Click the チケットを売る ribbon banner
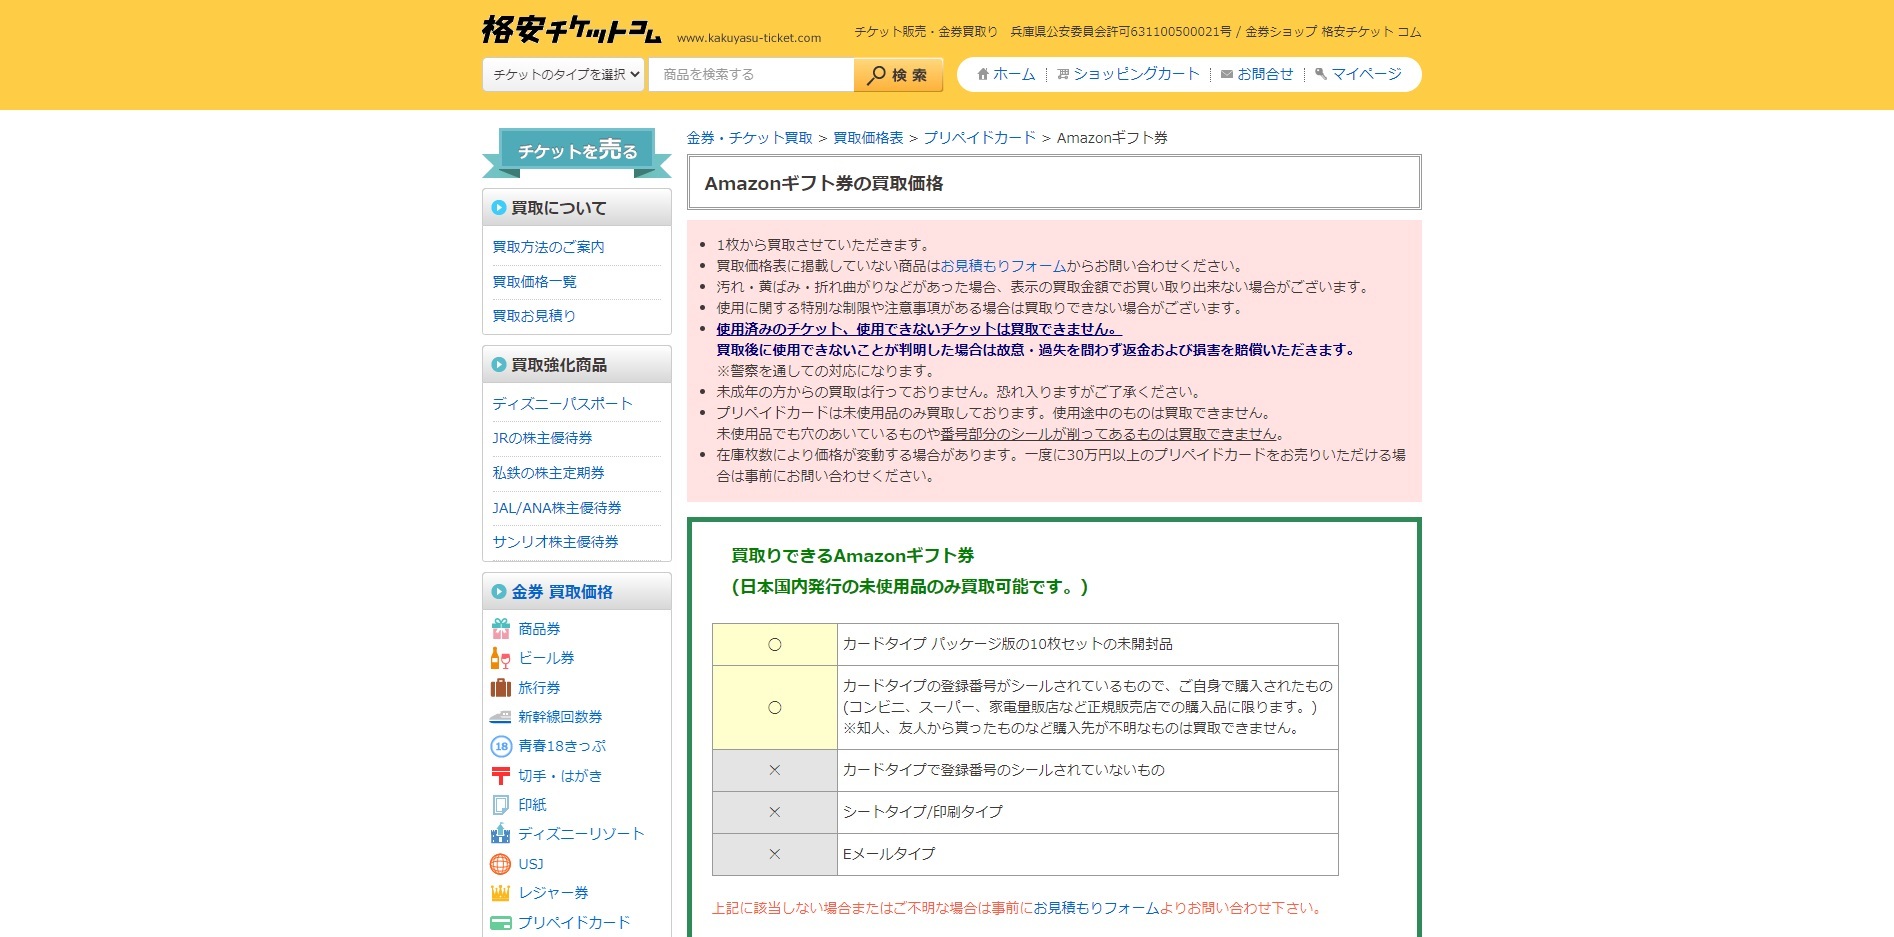This screenshot has width=1894, height=937. [577, 152]
